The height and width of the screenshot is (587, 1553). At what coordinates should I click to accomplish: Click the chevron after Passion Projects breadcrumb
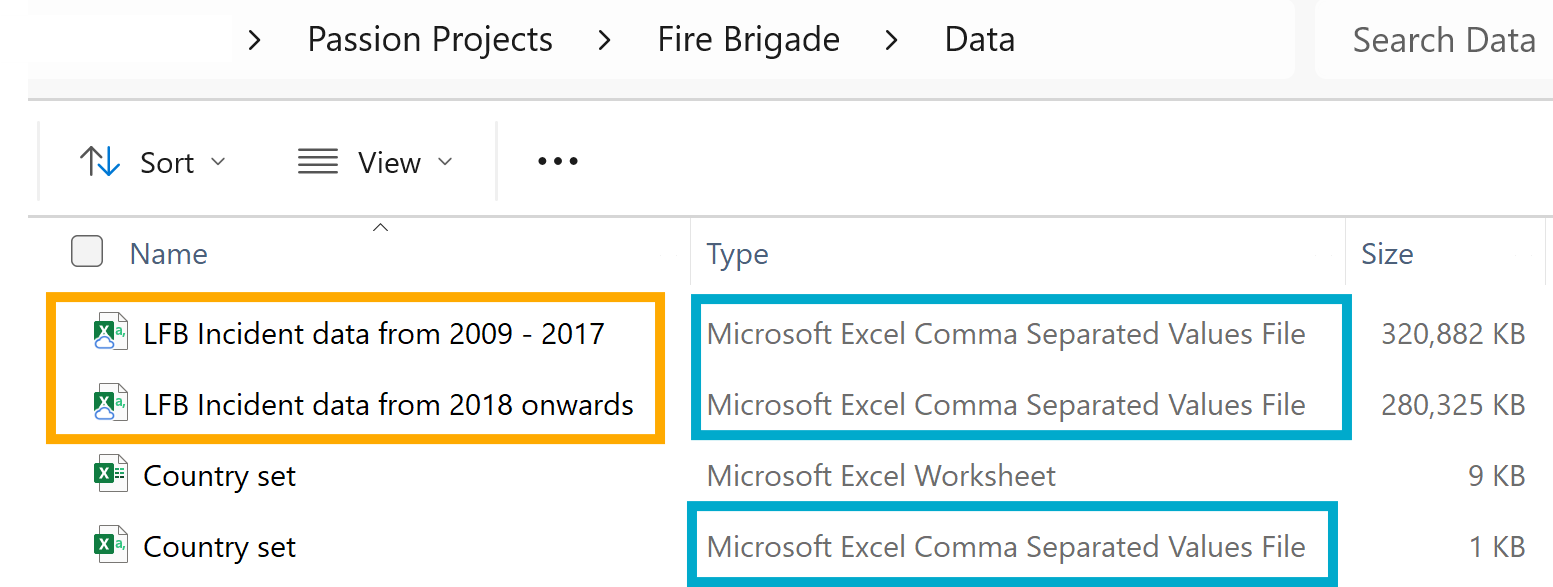pyautogui.click(x=604, y=41)
